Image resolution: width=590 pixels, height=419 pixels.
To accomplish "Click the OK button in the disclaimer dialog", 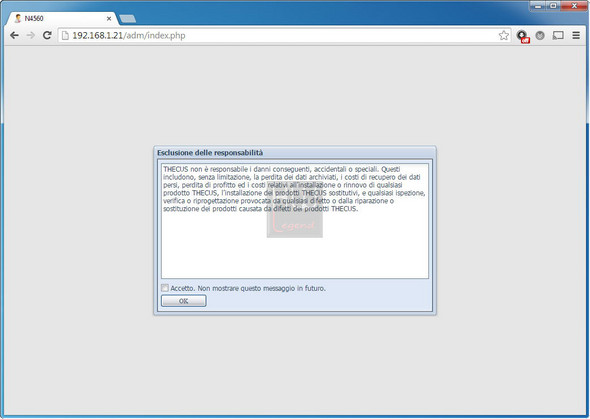I will (184, 301).
